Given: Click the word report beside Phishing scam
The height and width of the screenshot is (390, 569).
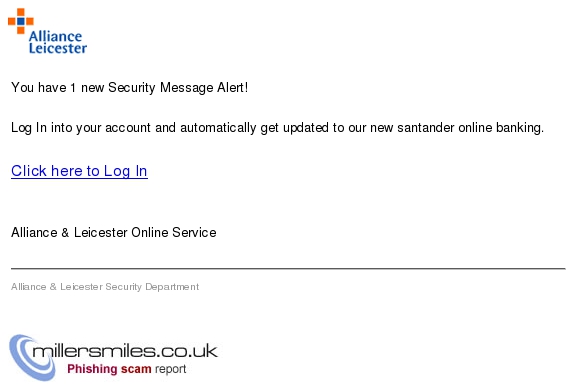Looking at the screenshot, I should [171, 369].
